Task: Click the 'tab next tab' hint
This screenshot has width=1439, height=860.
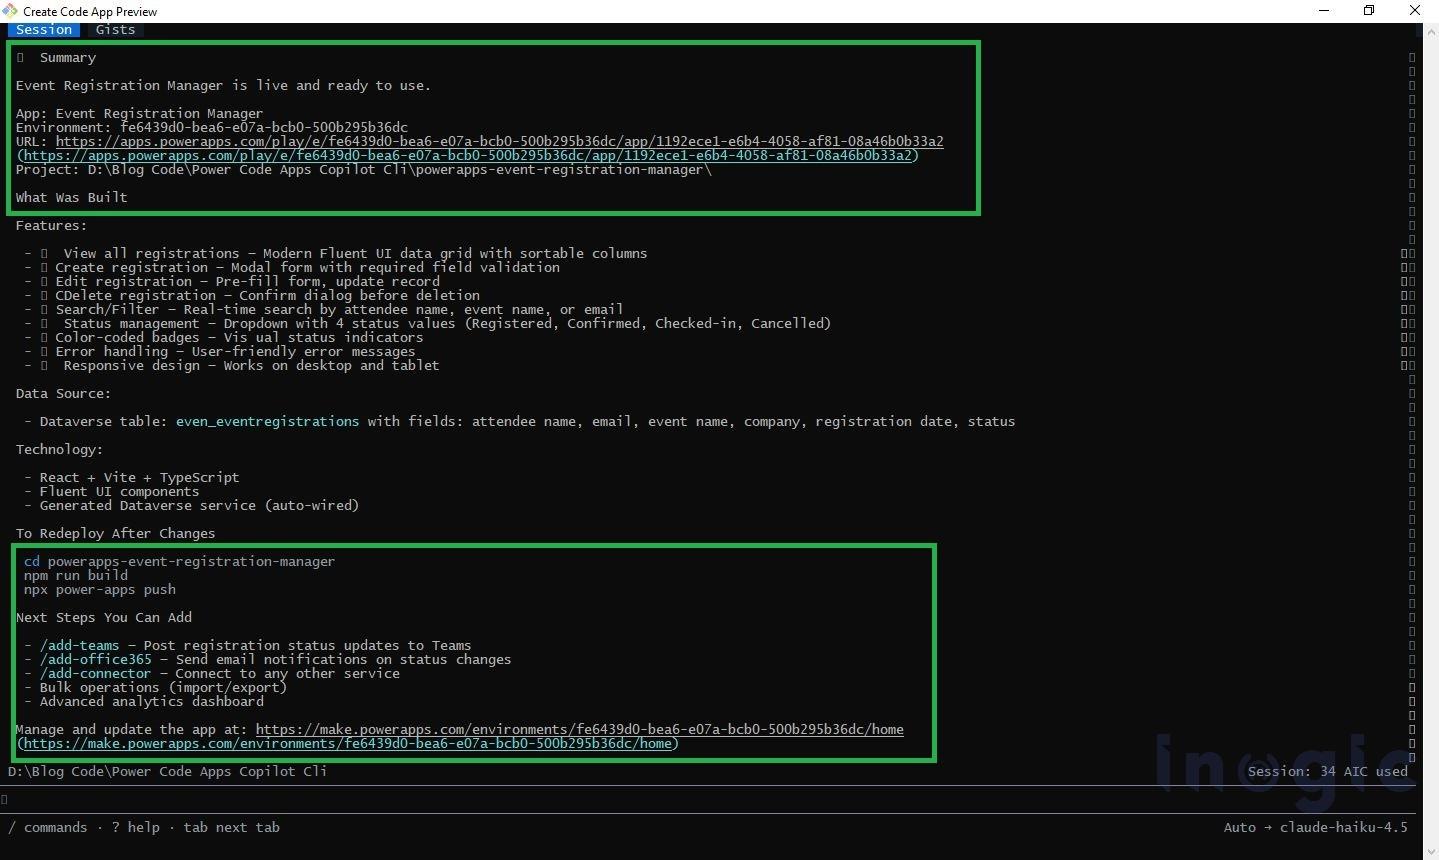Action: click(x=231, y=827)
